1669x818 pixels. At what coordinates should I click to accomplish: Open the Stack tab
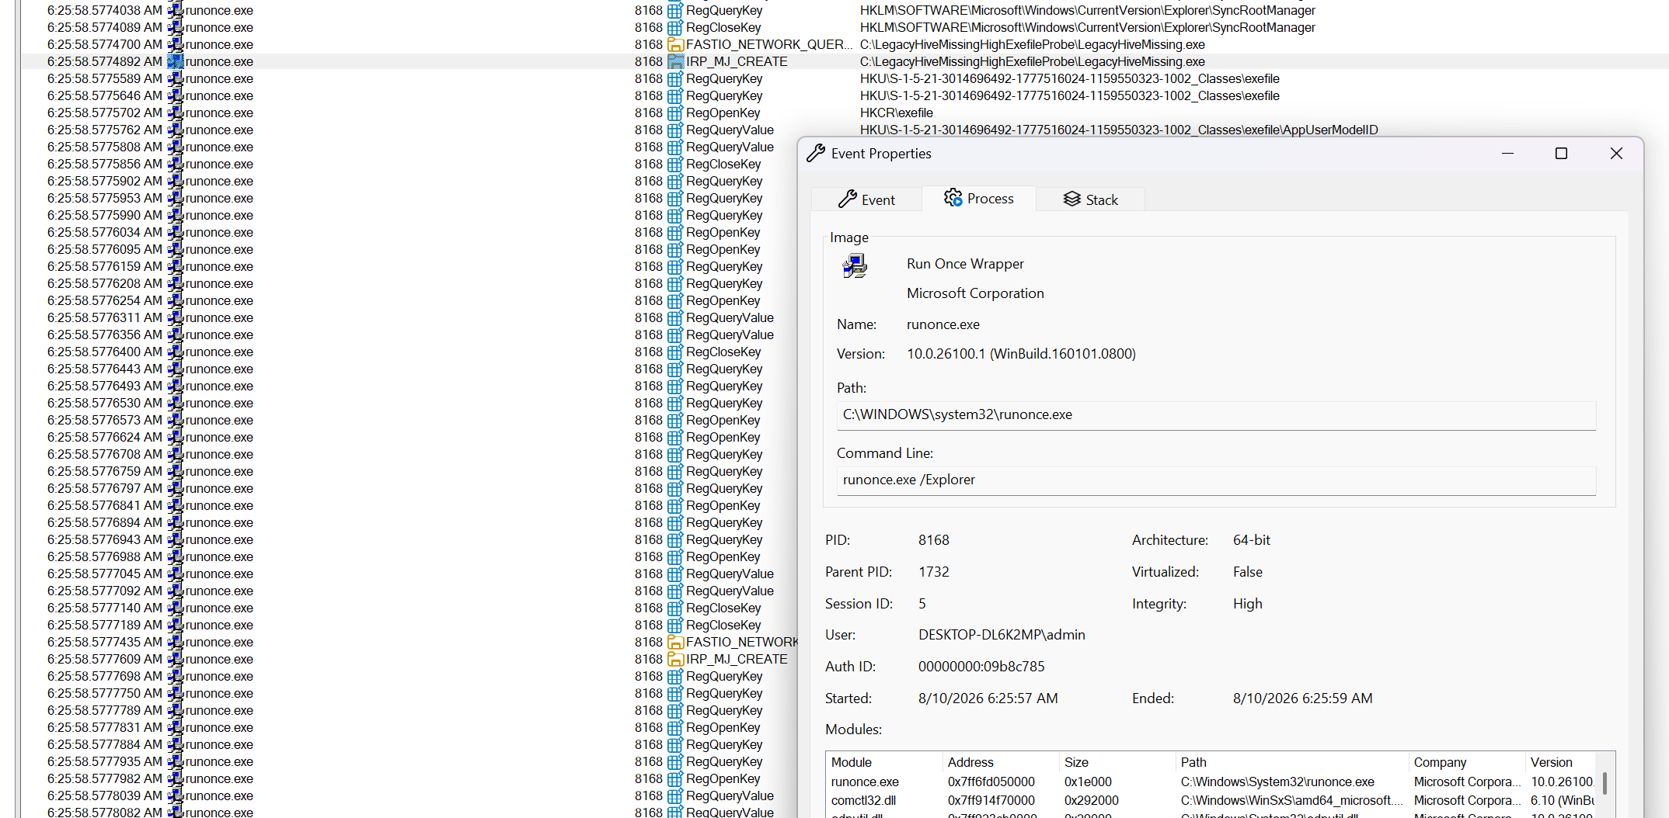1090,199
